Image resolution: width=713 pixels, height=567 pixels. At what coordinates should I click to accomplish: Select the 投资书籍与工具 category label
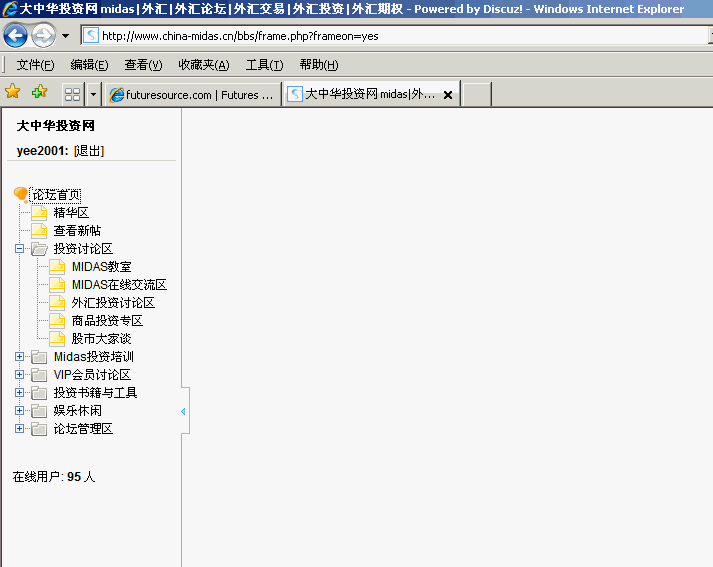click(95, 392)
